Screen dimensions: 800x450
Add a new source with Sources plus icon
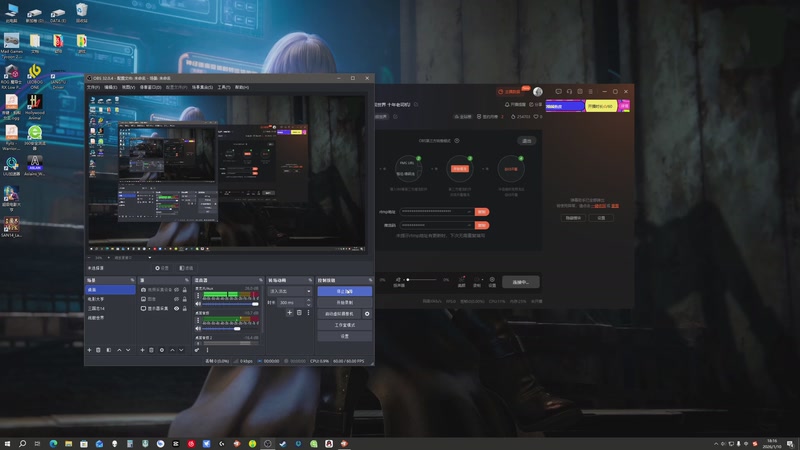click(x=142, y=350)
